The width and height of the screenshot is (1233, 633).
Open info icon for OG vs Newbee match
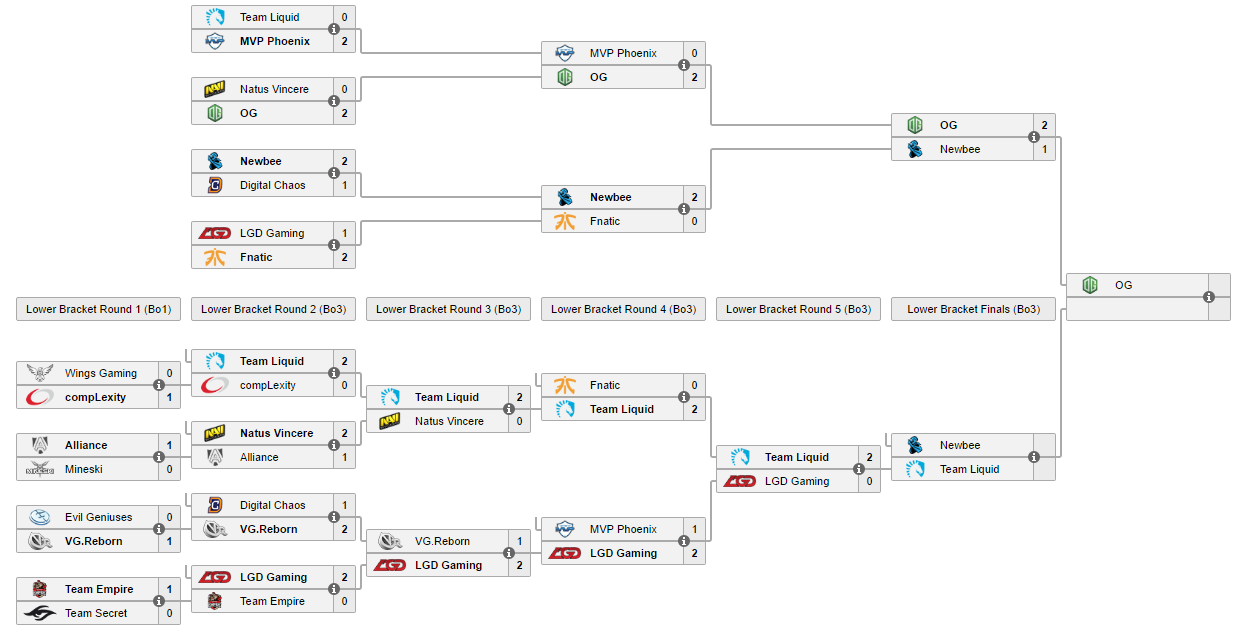1034,137
